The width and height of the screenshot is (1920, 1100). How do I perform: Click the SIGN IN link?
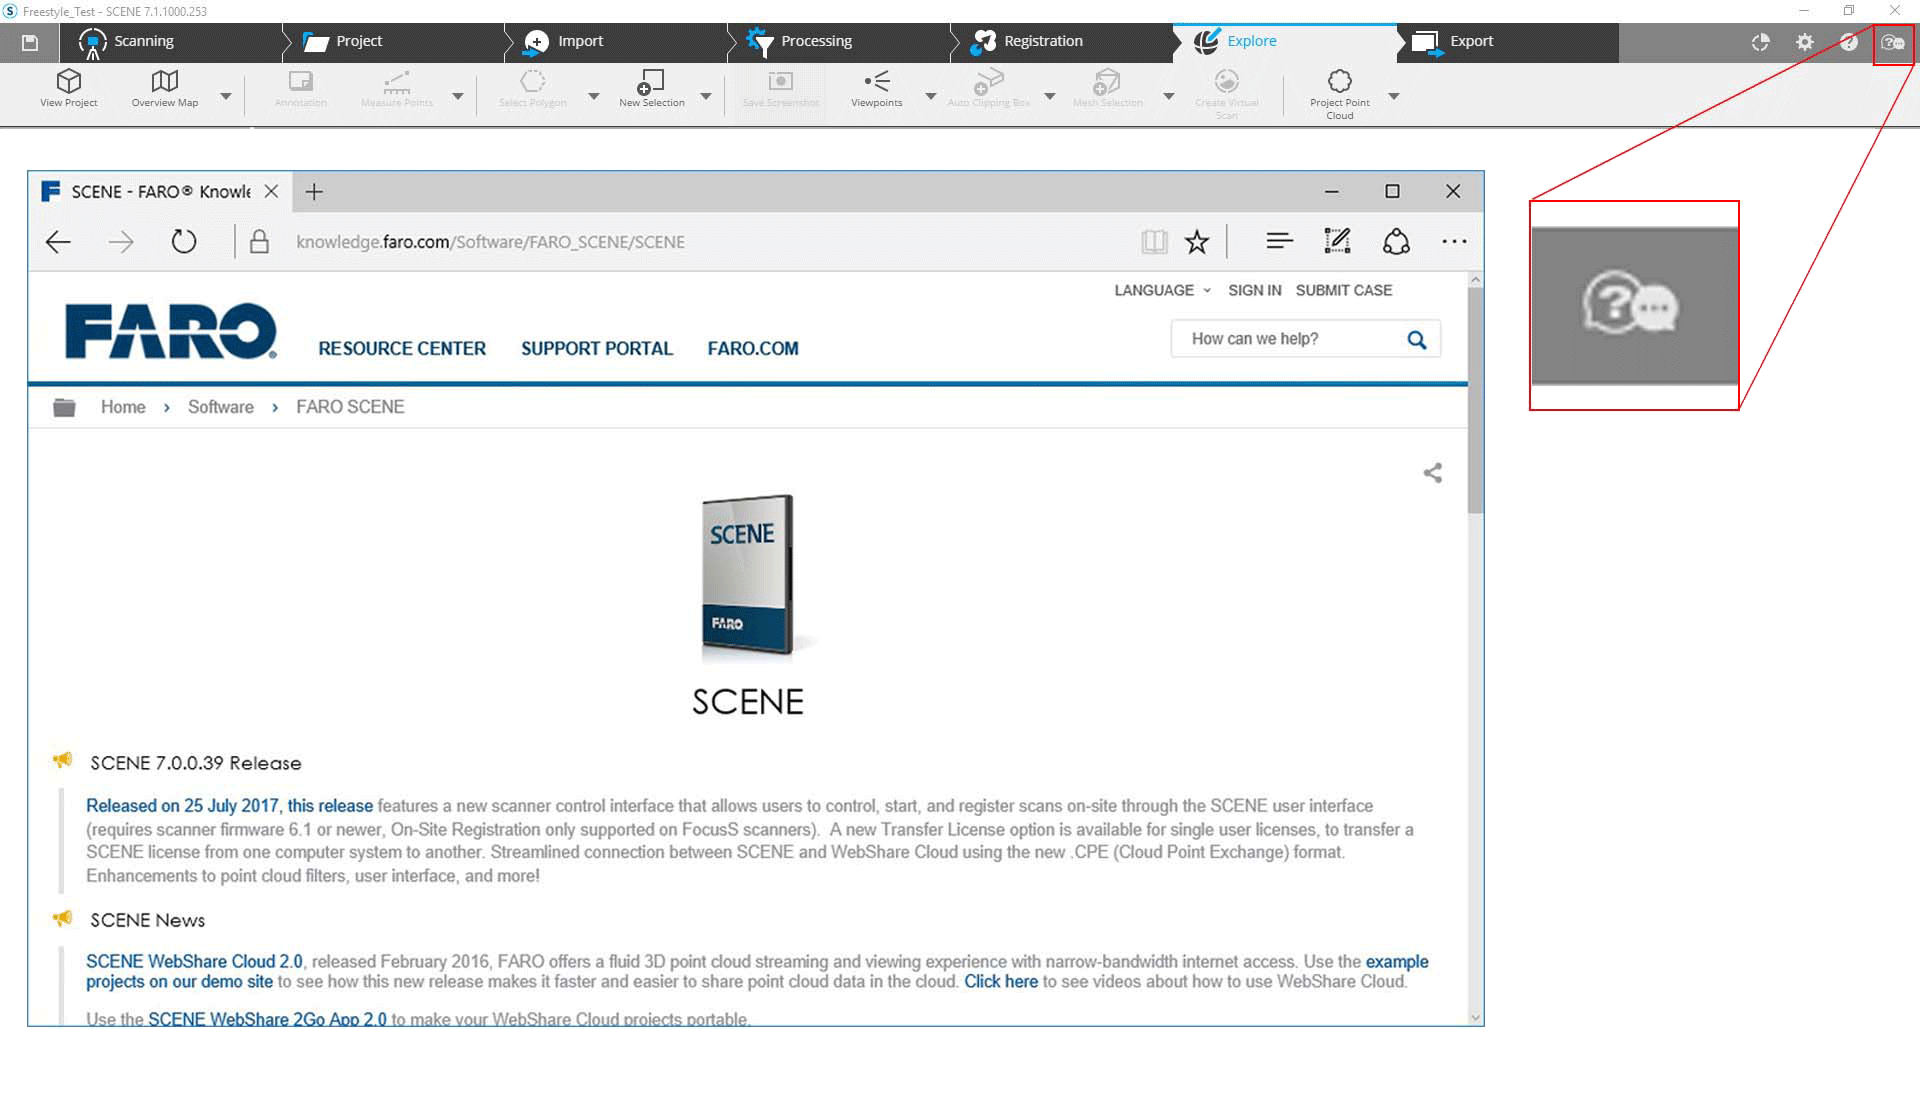[1254, 290]
